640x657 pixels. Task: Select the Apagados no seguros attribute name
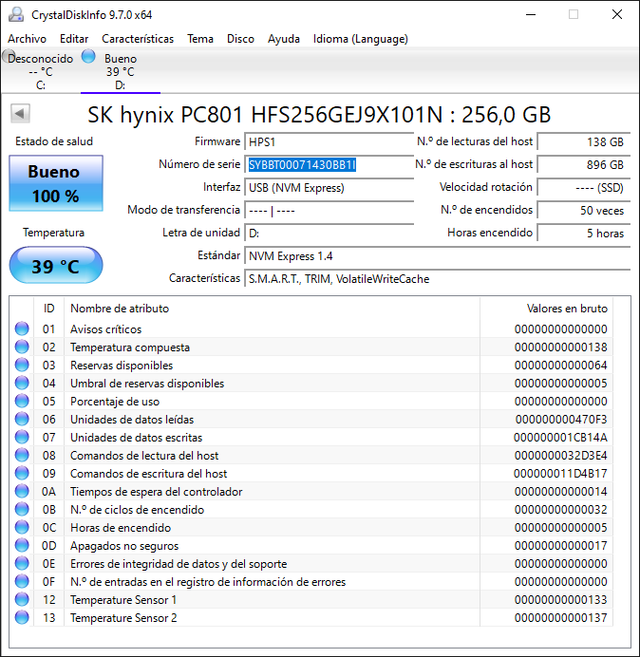[x=124, y=546]
